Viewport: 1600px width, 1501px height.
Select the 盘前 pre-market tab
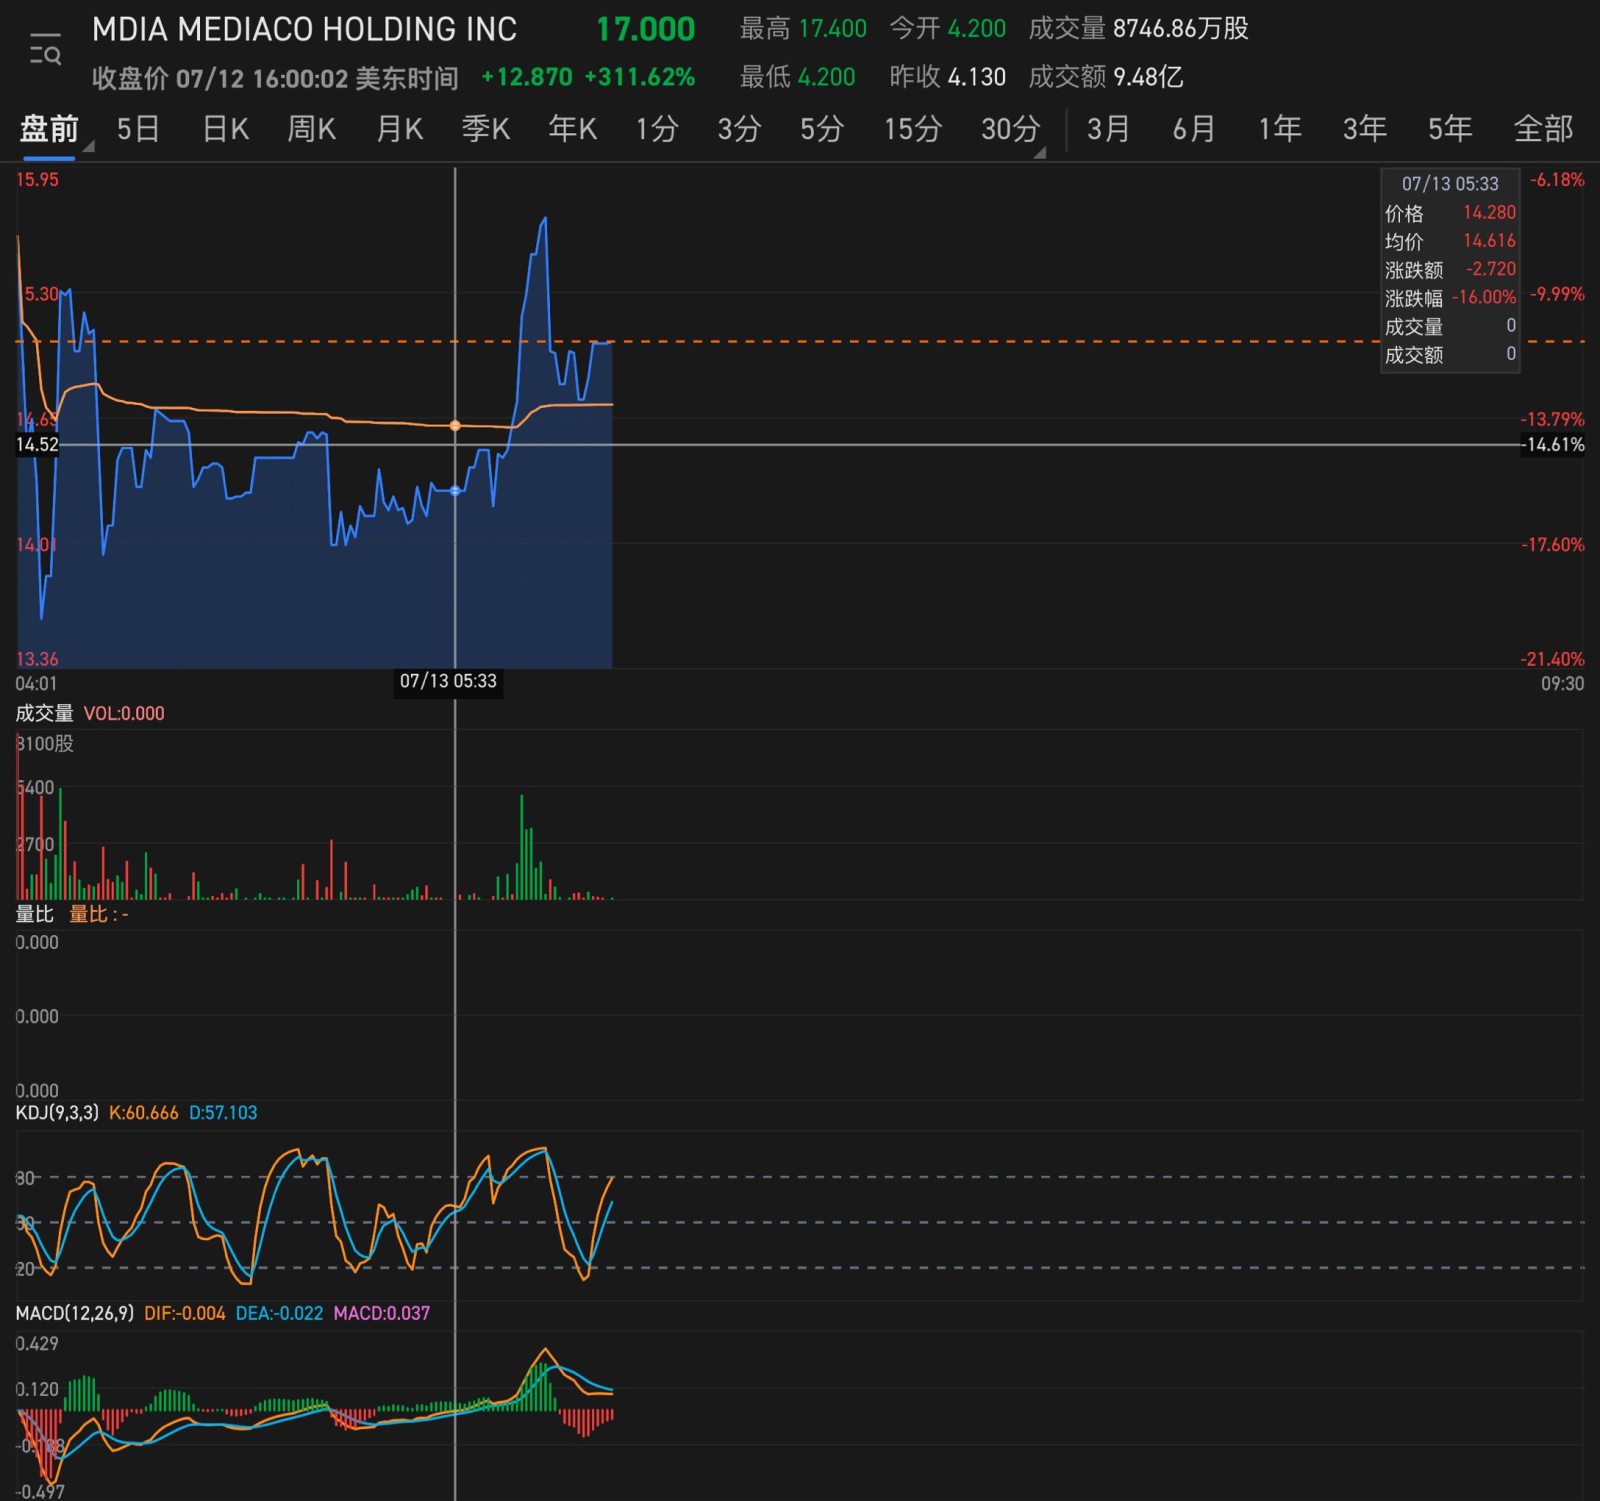pos(49,129)
